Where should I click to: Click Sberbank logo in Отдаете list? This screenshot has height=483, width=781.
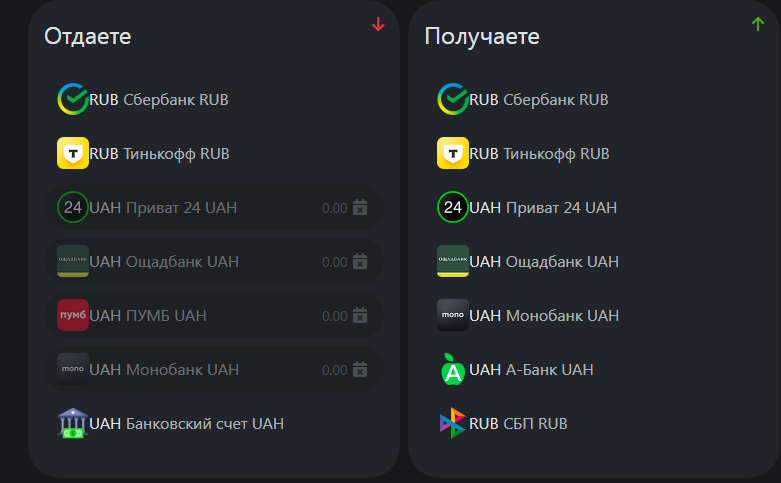[73, 99]
